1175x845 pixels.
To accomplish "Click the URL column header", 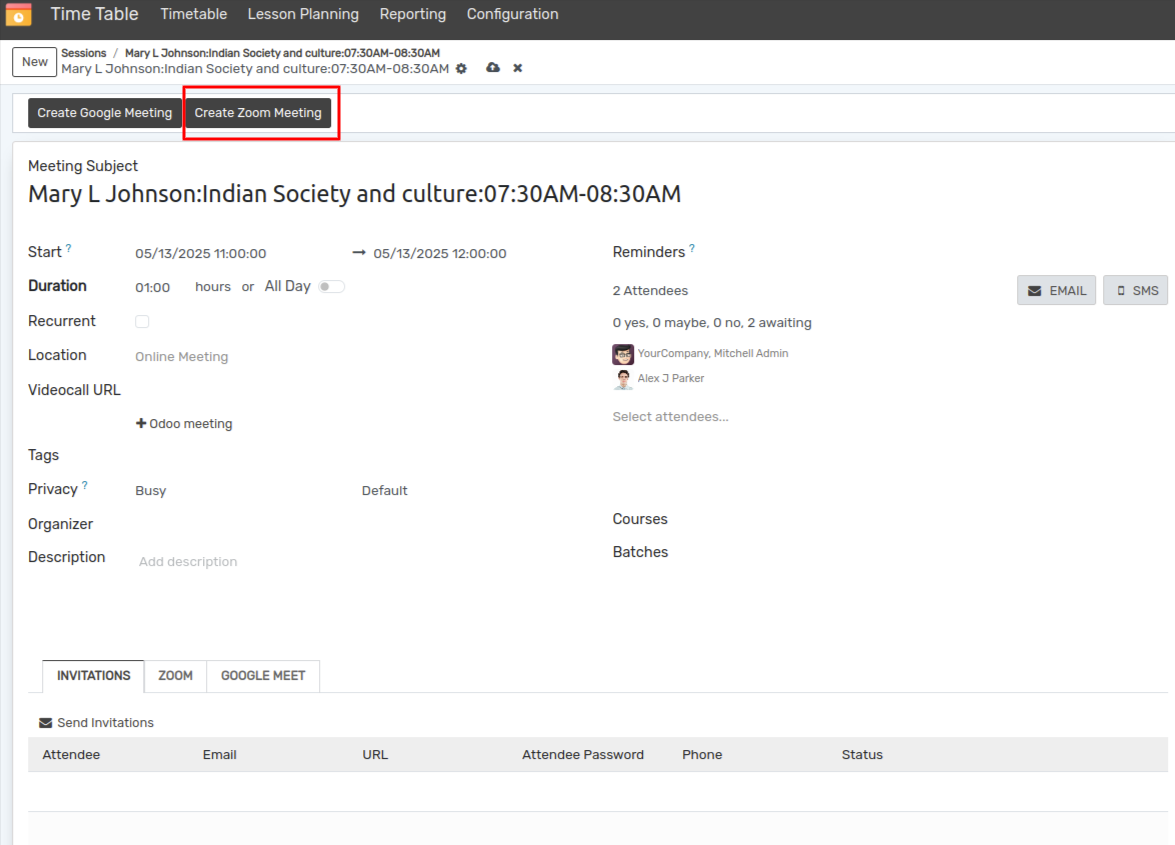I will point(375,755).
